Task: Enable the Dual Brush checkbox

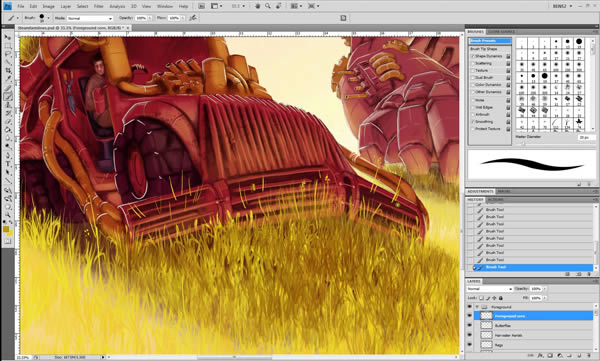Action: pyautogui.click(x=473, y=78)
